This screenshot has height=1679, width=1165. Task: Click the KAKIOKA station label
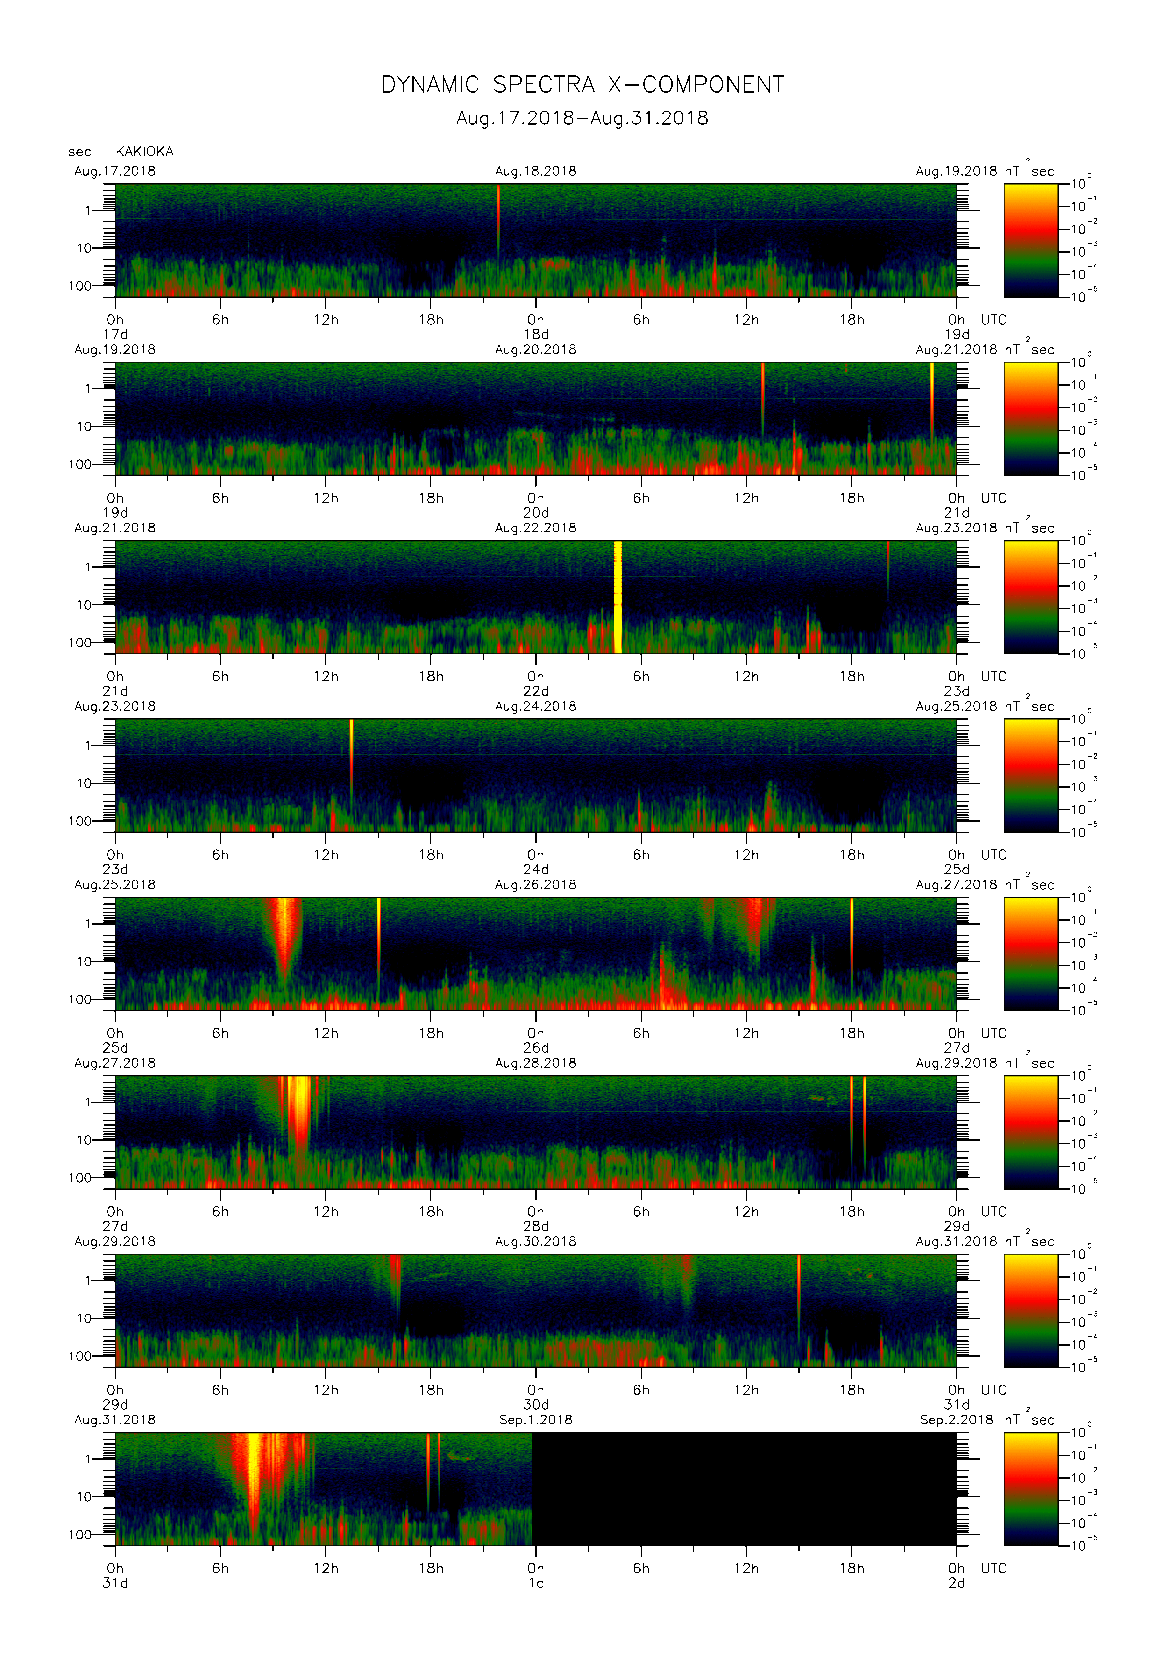[x=145, y=152]
